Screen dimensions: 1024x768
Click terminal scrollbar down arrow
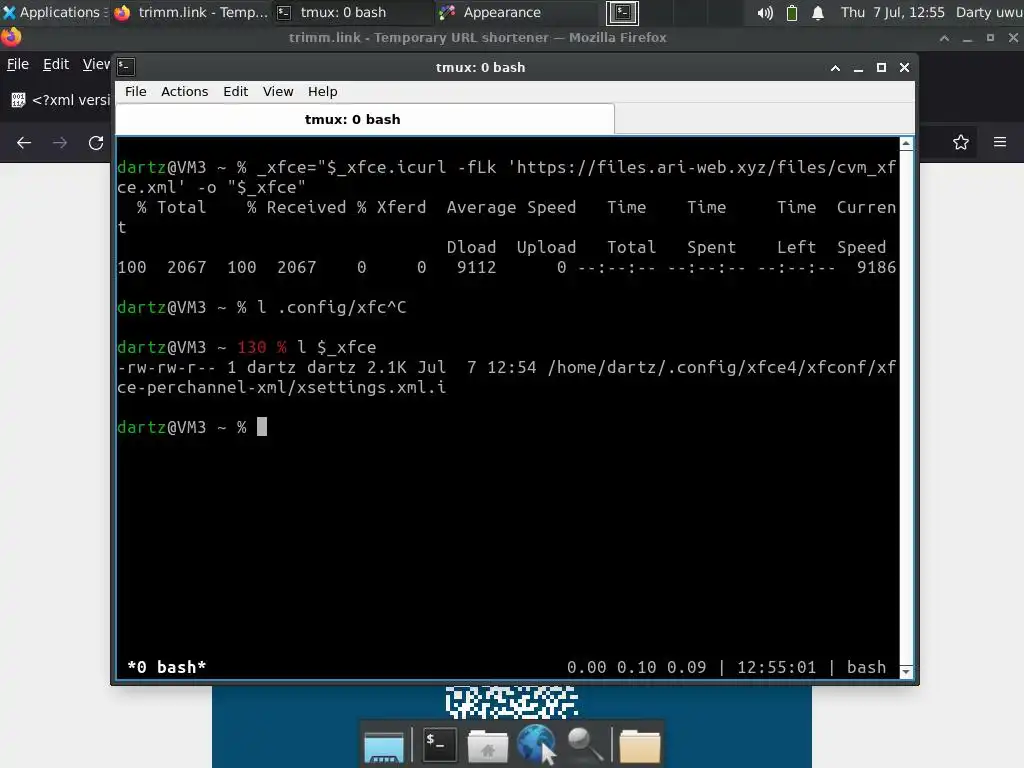[x=906, y=672]
